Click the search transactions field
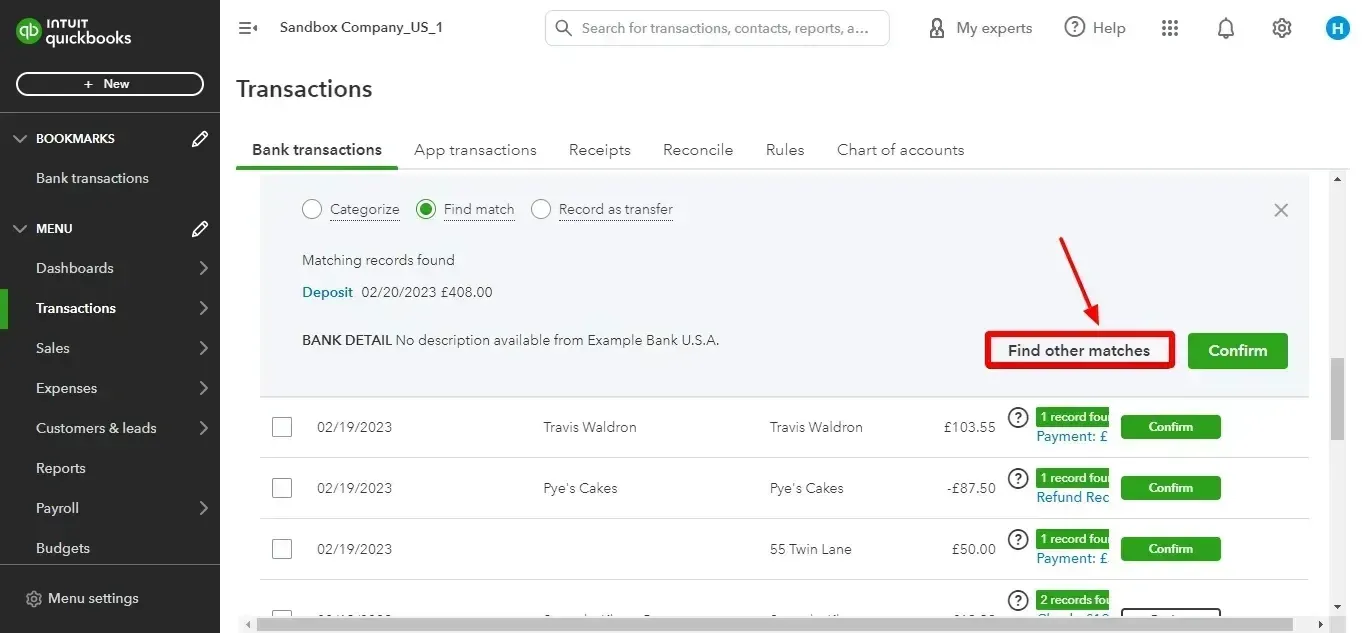1366x633 pixels. tap(717, 28)
